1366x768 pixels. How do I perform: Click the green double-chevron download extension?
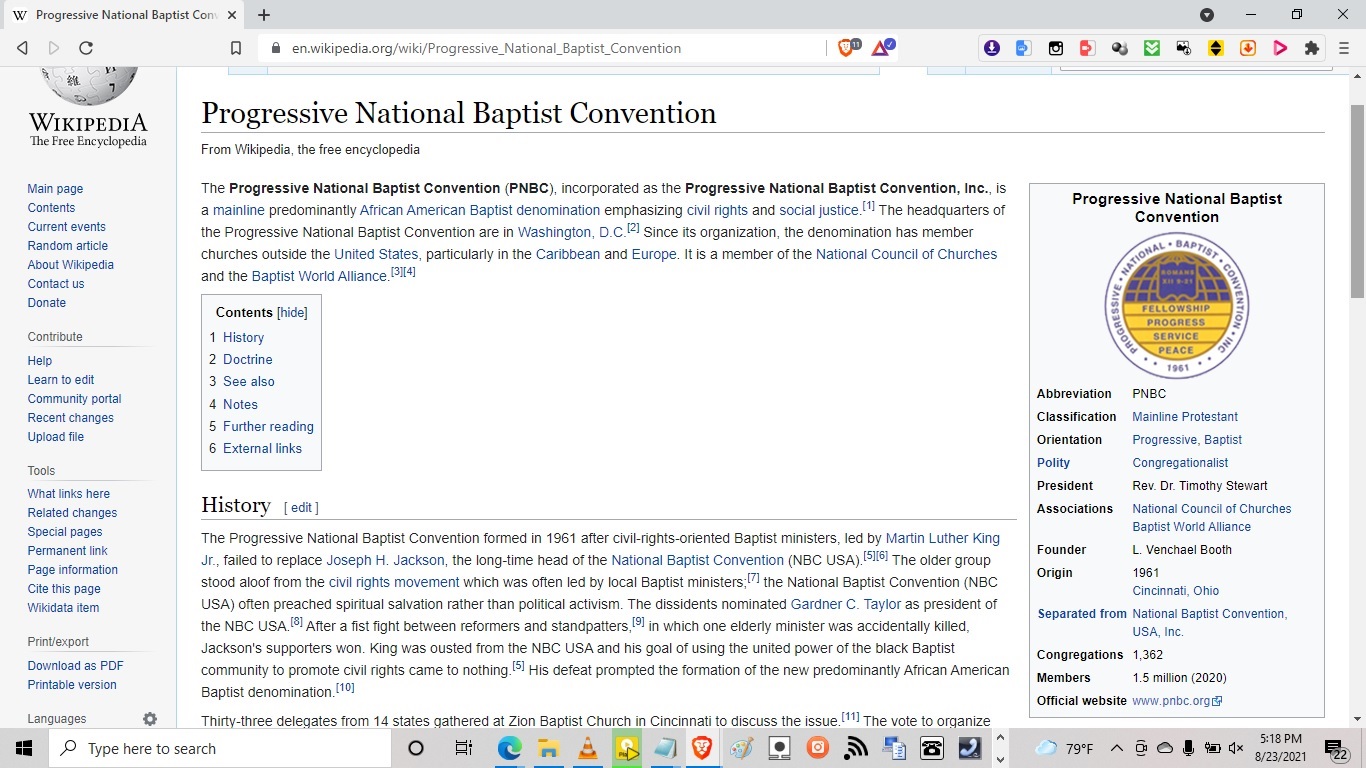pyautogui.click(x=1152, y=48)
